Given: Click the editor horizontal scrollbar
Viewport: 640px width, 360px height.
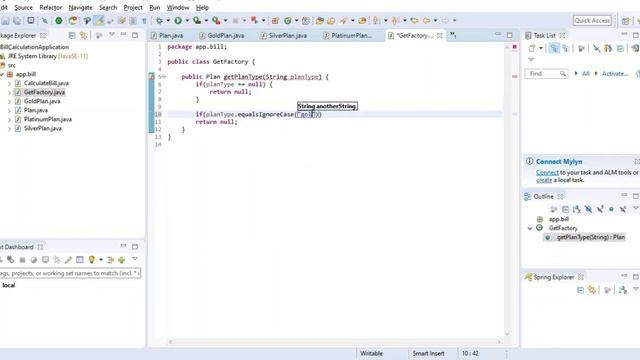Looking at the screenshot, I should click(335, 342).
